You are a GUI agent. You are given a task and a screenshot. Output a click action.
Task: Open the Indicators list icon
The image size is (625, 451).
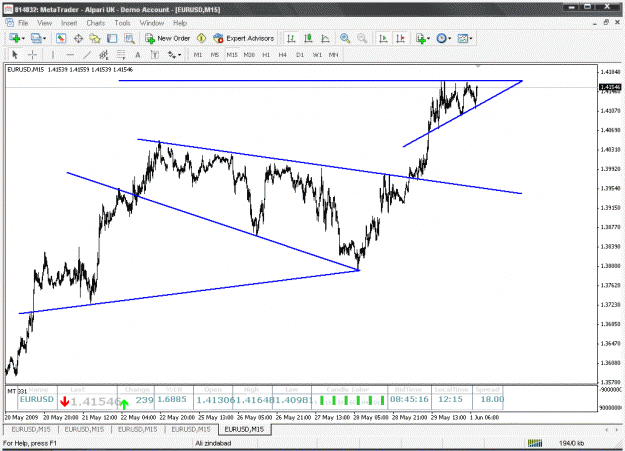click(421, 38)
